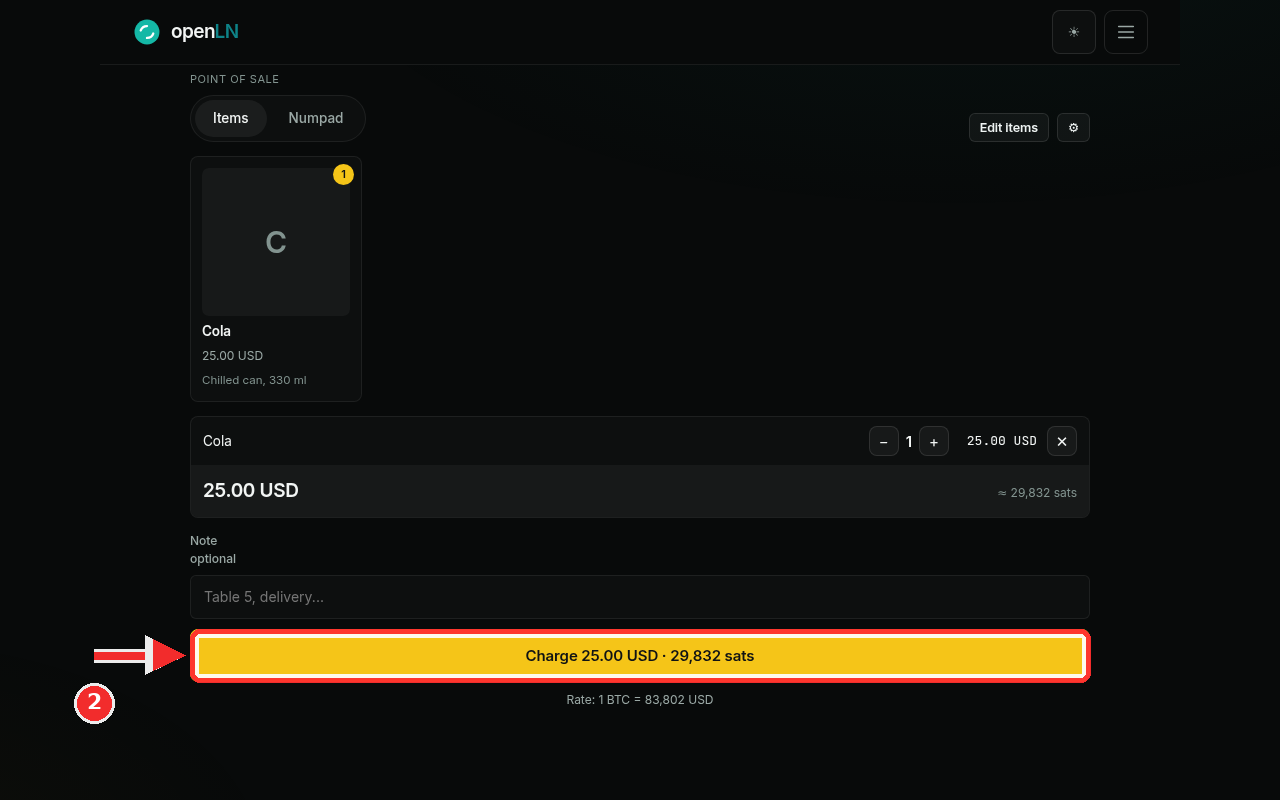Click the POINT OF SALE heading
The image size is (1280, 800).
point(235,79)
